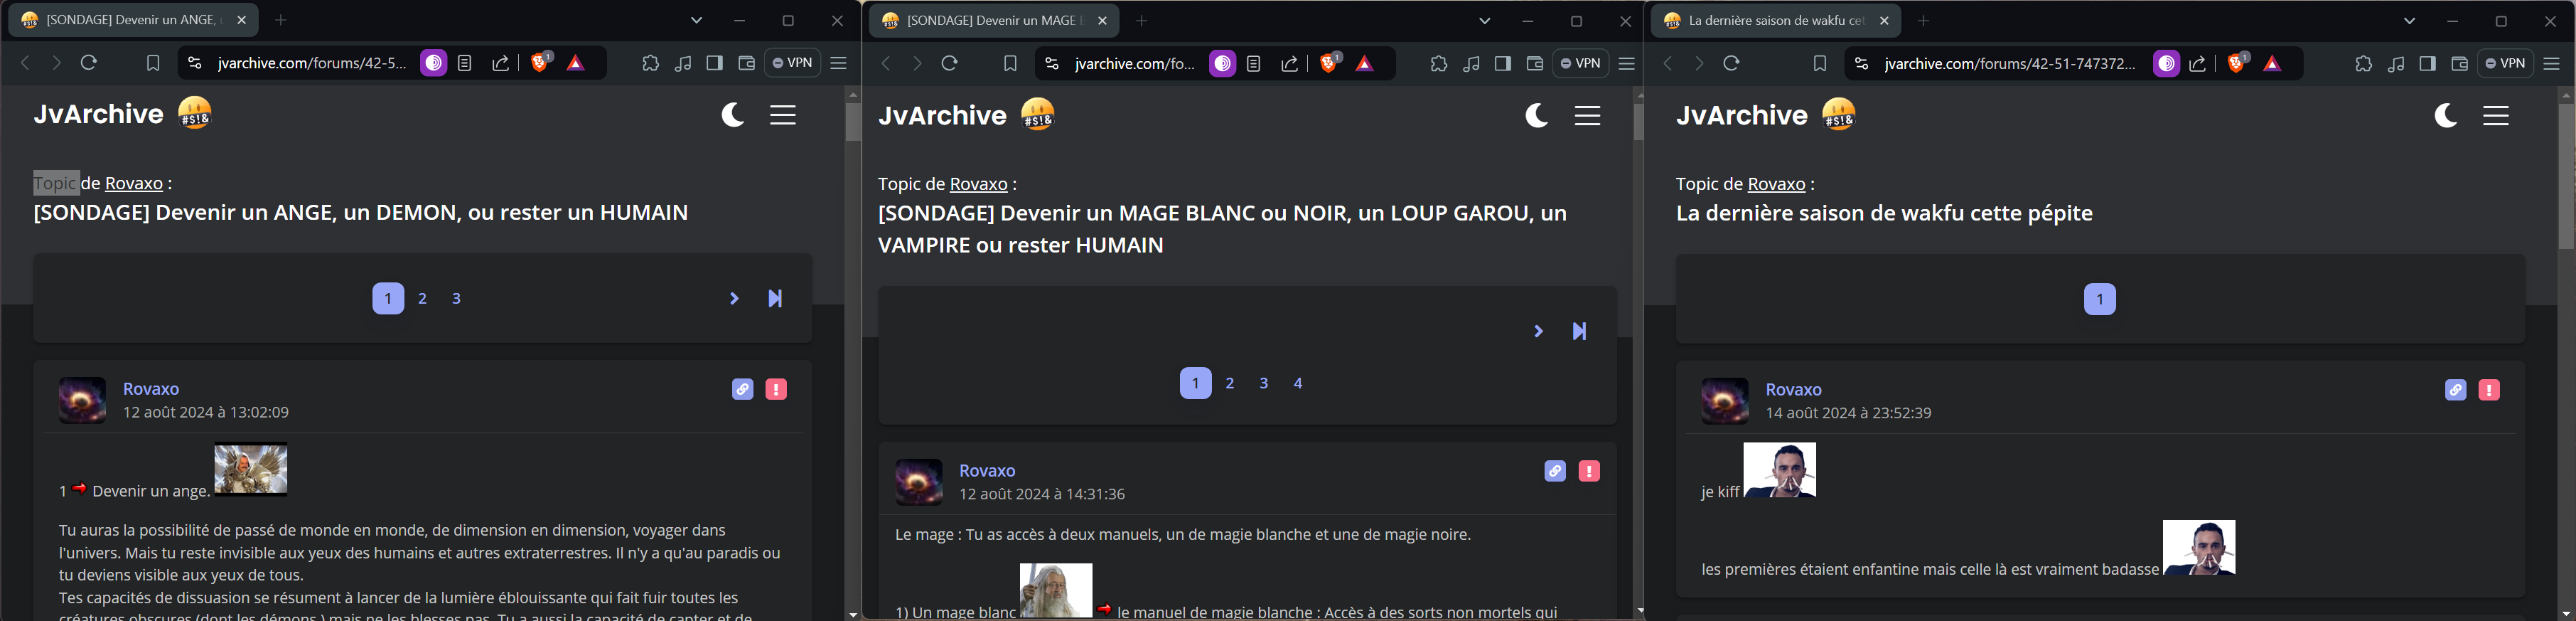Click Brave Rewards triangle icon in right window
The width and height of the screenshot is (2576, 621).
pyautogui.click(x=2273, y=63)
